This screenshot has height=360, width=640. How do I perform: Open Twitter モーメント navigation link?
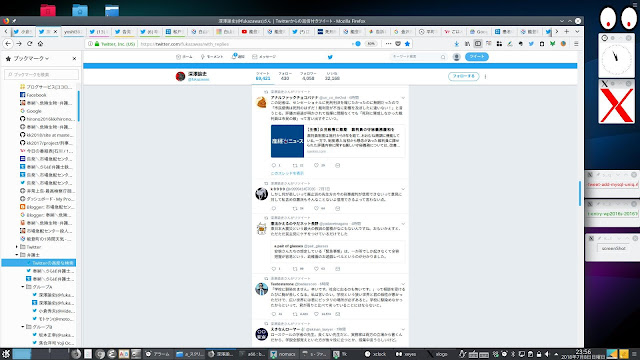click(212, 57)
